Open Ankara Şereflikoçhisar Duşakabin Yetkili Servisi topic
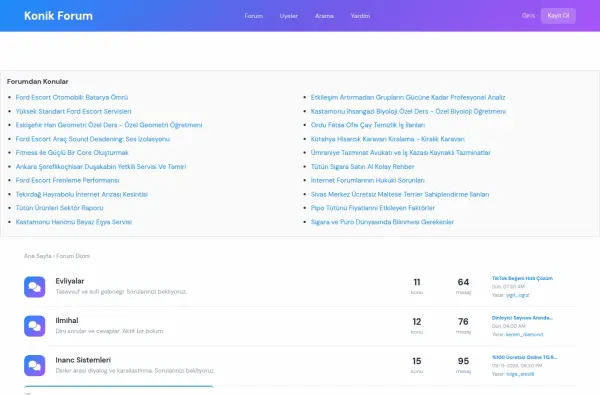600x395 pixels. click(x=101, y=166)
